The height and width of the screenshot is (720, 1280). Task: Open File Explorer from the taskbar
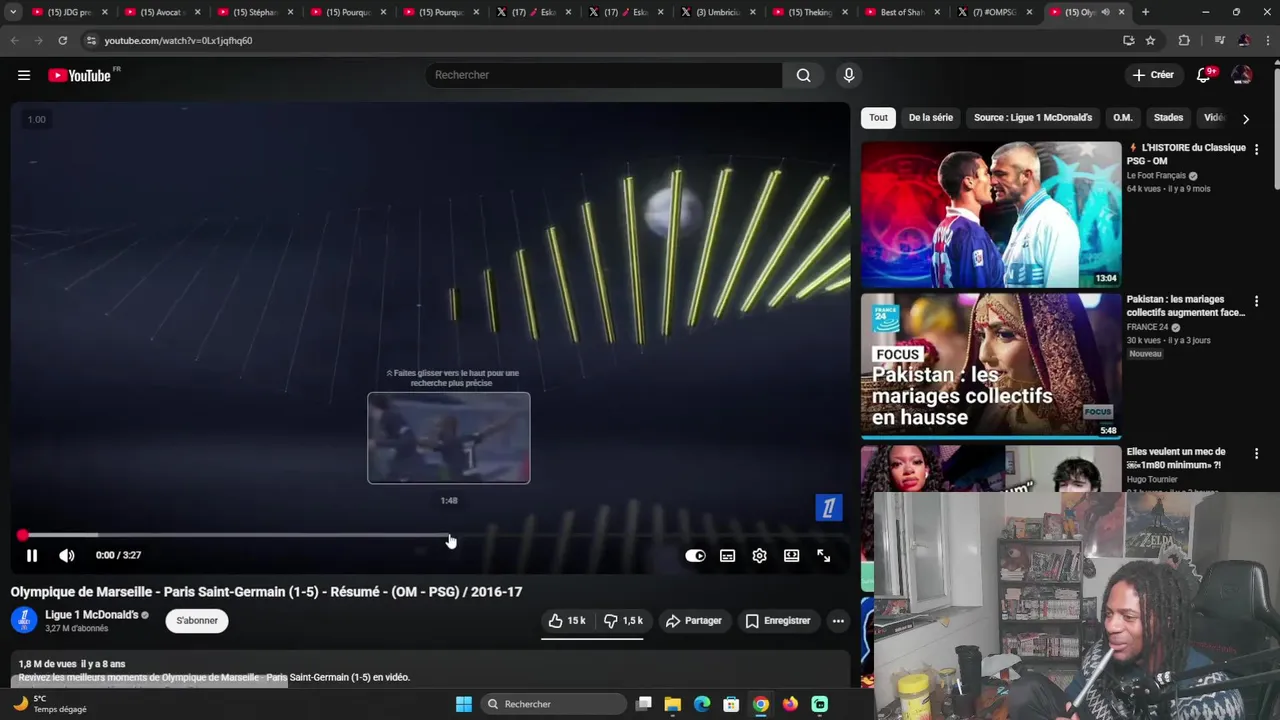click(x=672, y=704)
